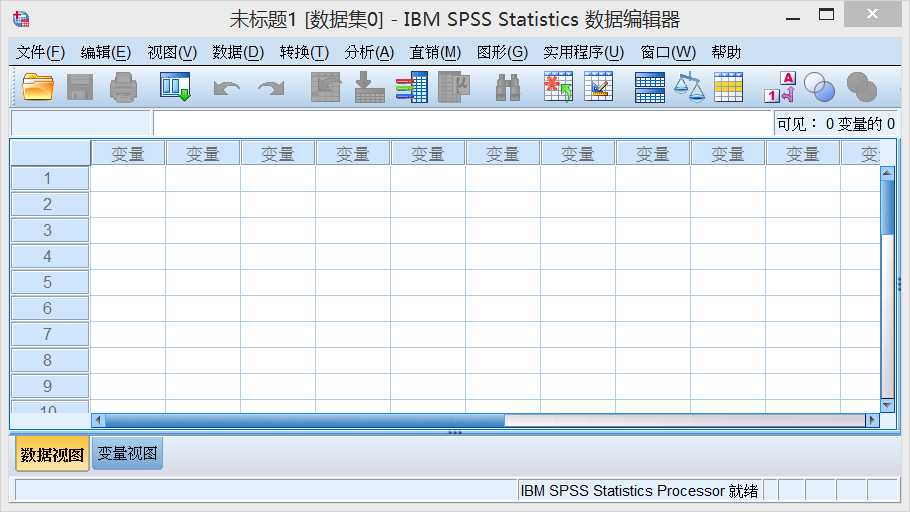Click the Print icon in toolbar

click(124, 87)
